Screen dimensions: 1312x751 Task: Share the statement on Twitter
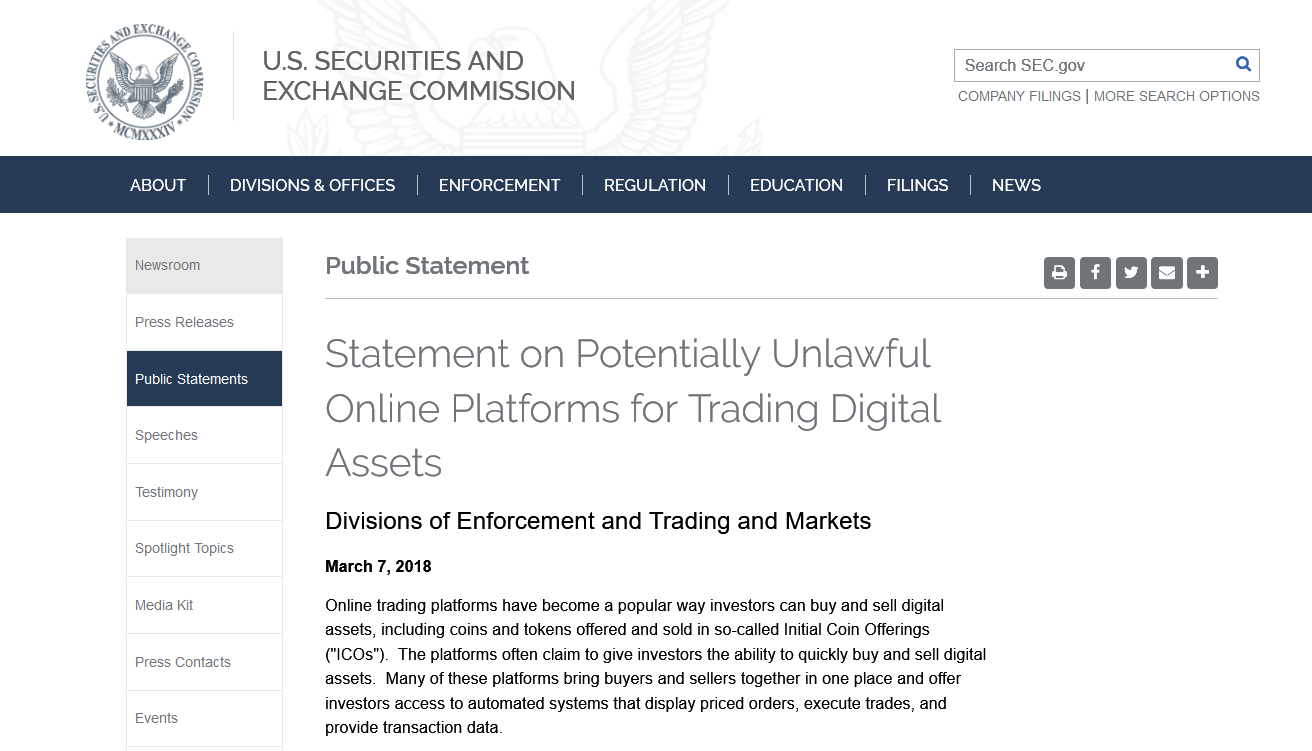coord(1131,272)
